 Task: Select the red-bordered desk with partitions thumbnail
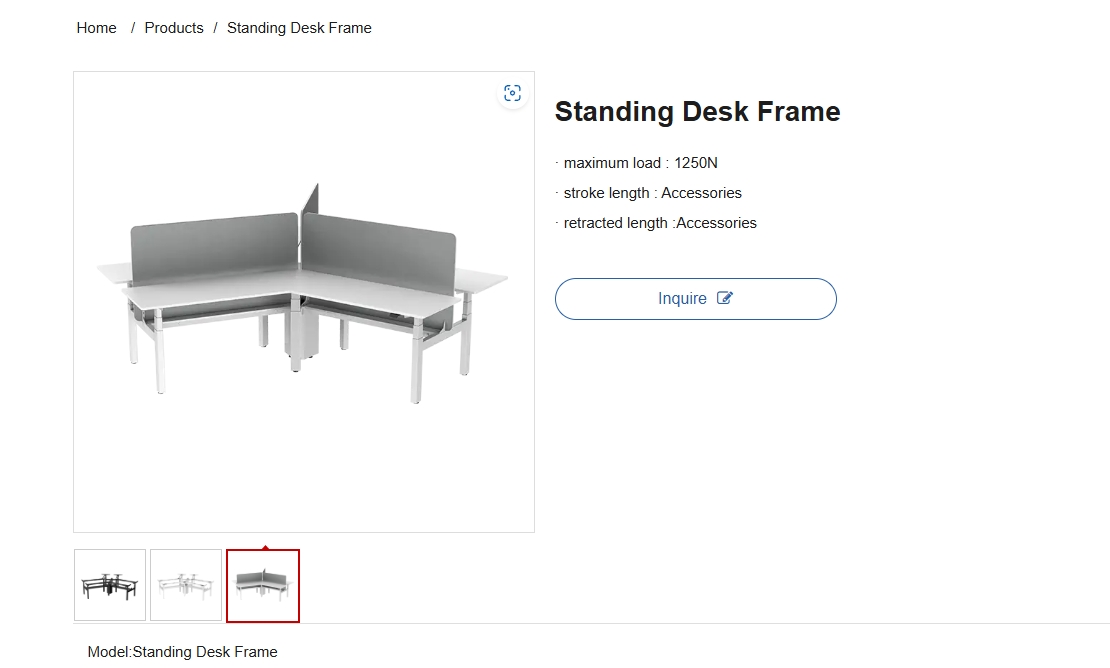tap(263, 585)
